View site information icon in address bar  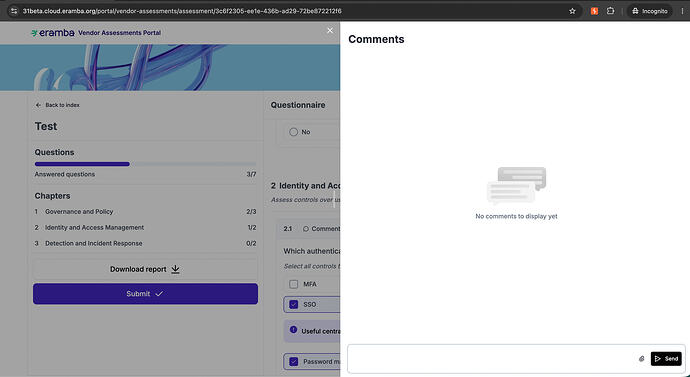pos(14,11)
